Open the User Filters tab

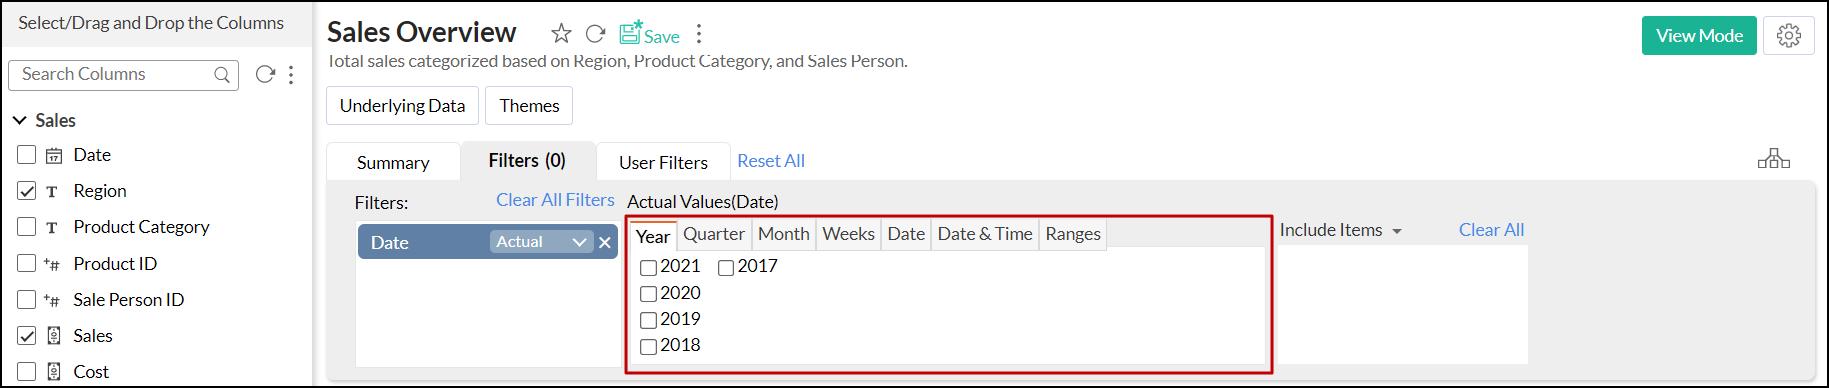[663, 162]
